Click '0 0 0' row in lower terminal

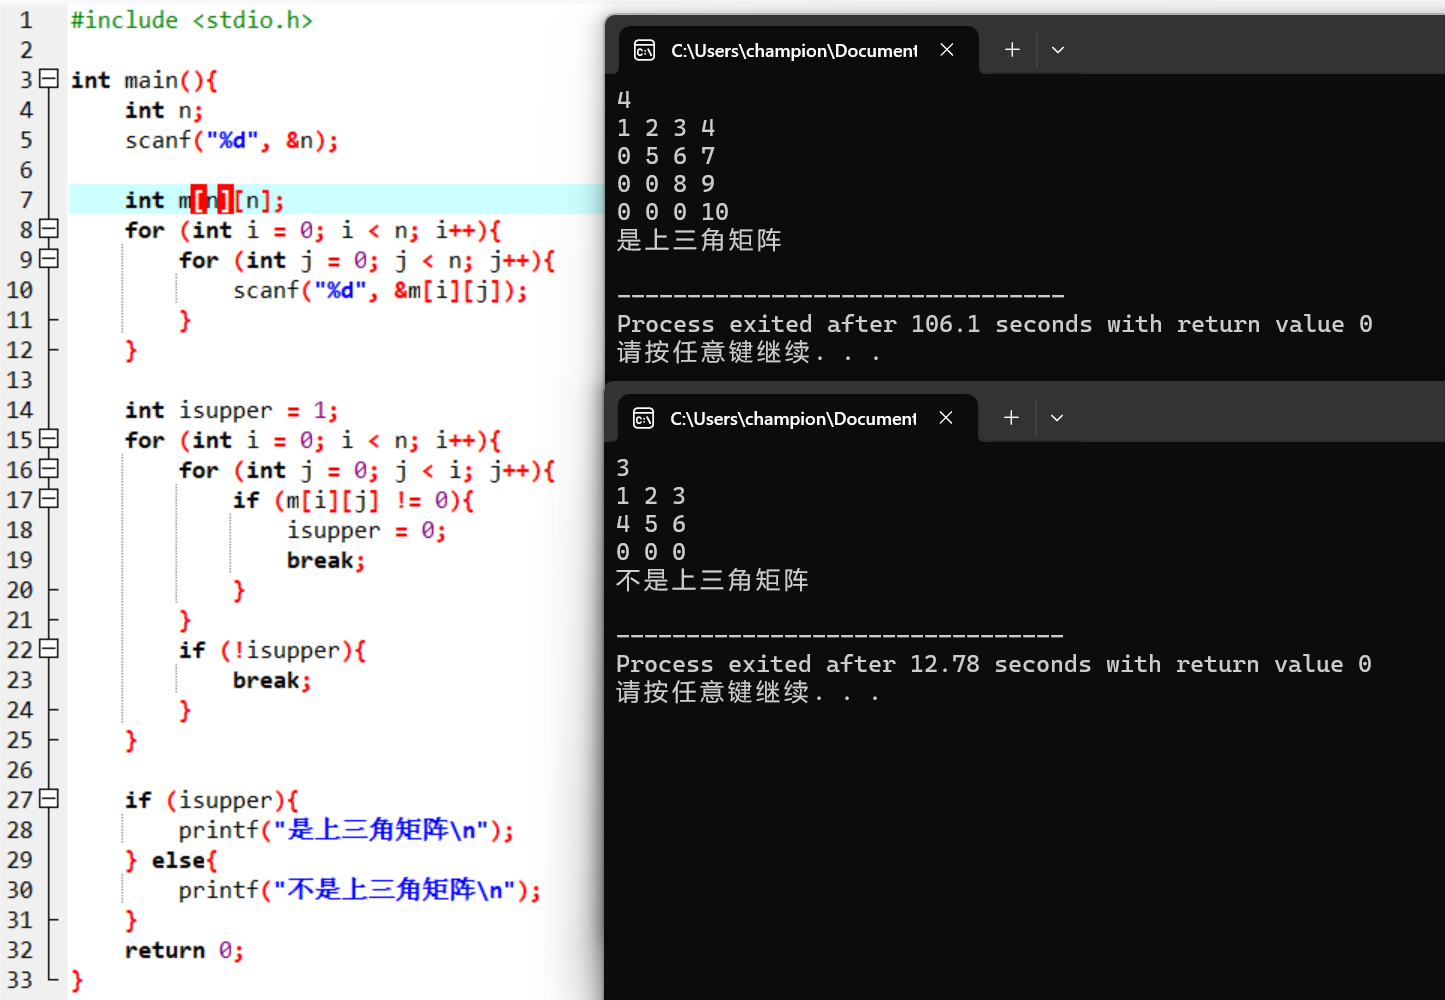[650, 552]
